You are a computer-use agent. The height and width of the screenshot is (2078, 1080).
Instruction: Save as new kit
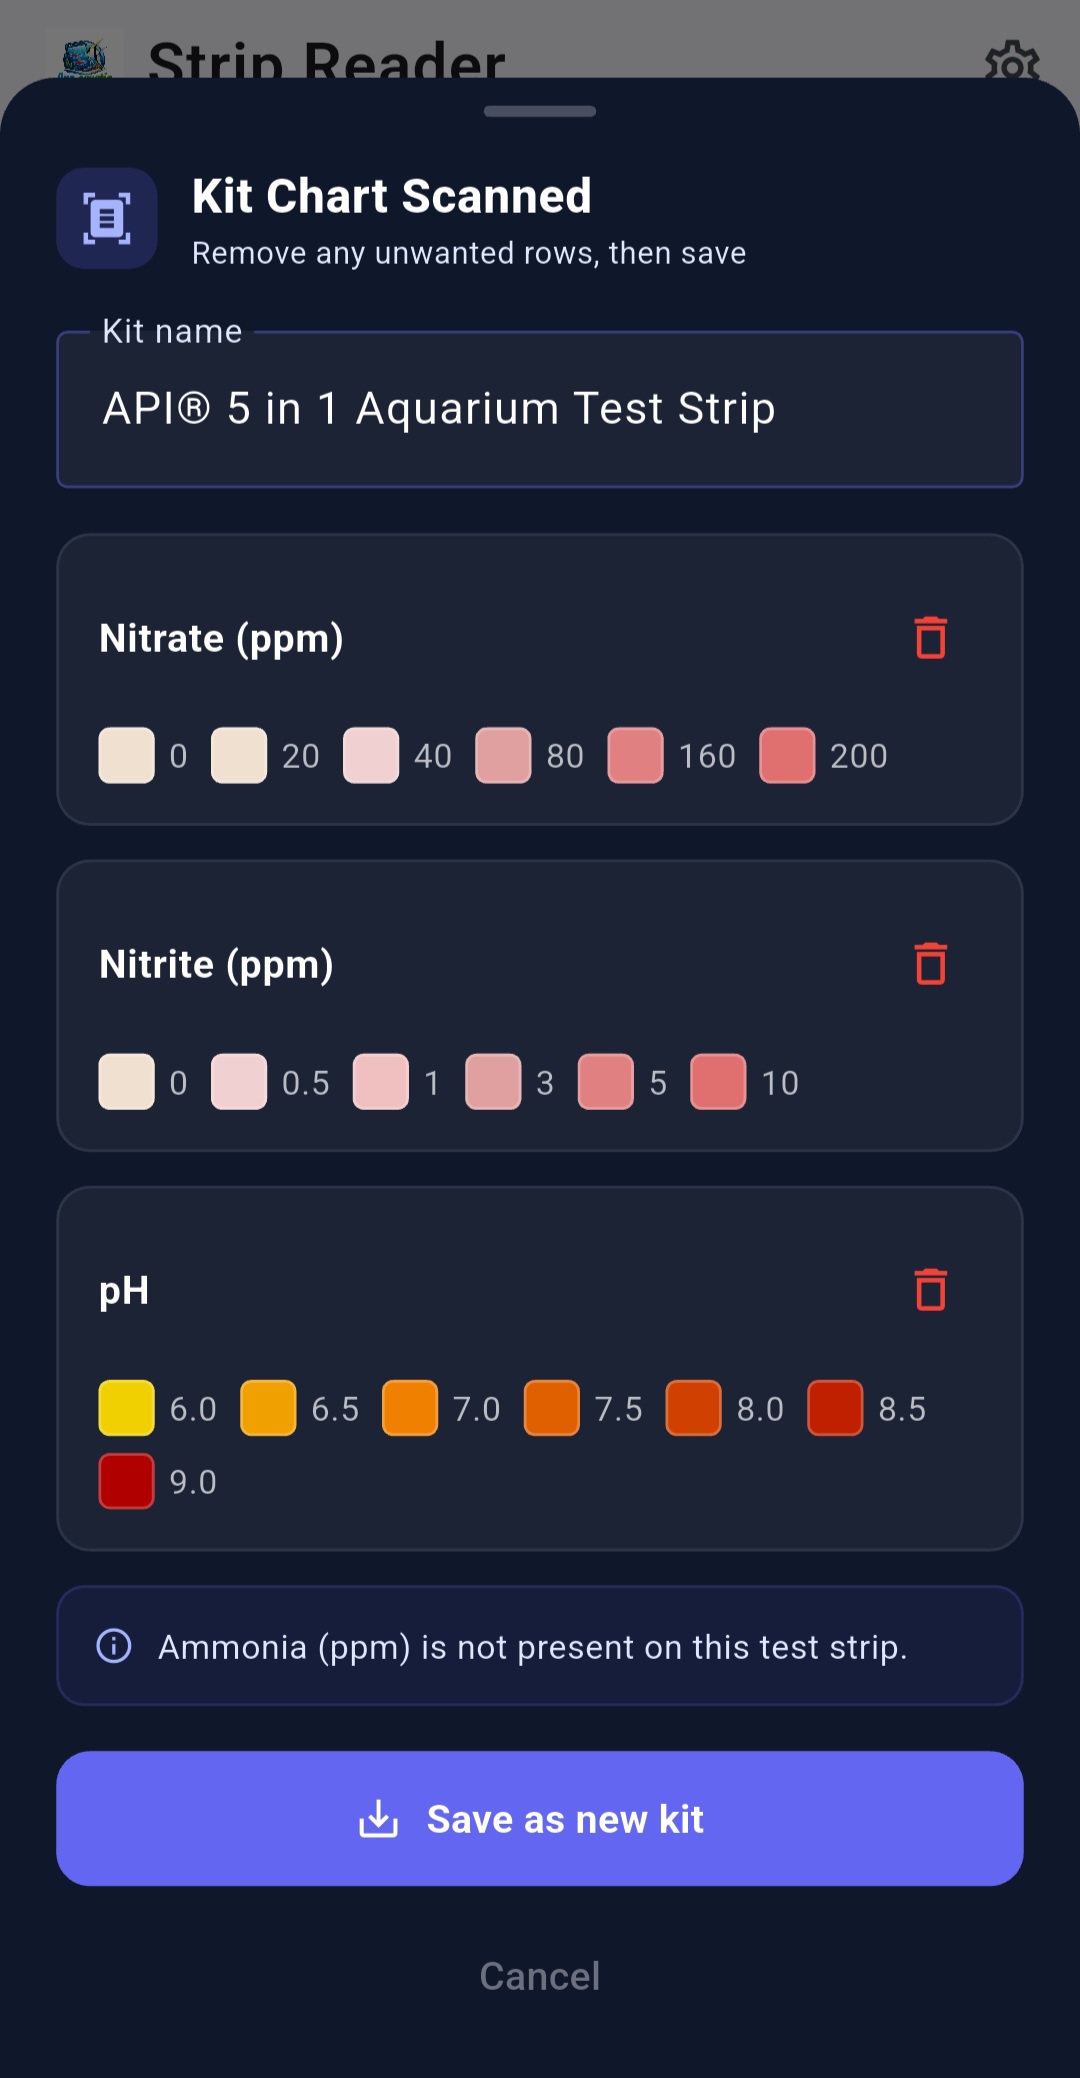pos(540,1819)
